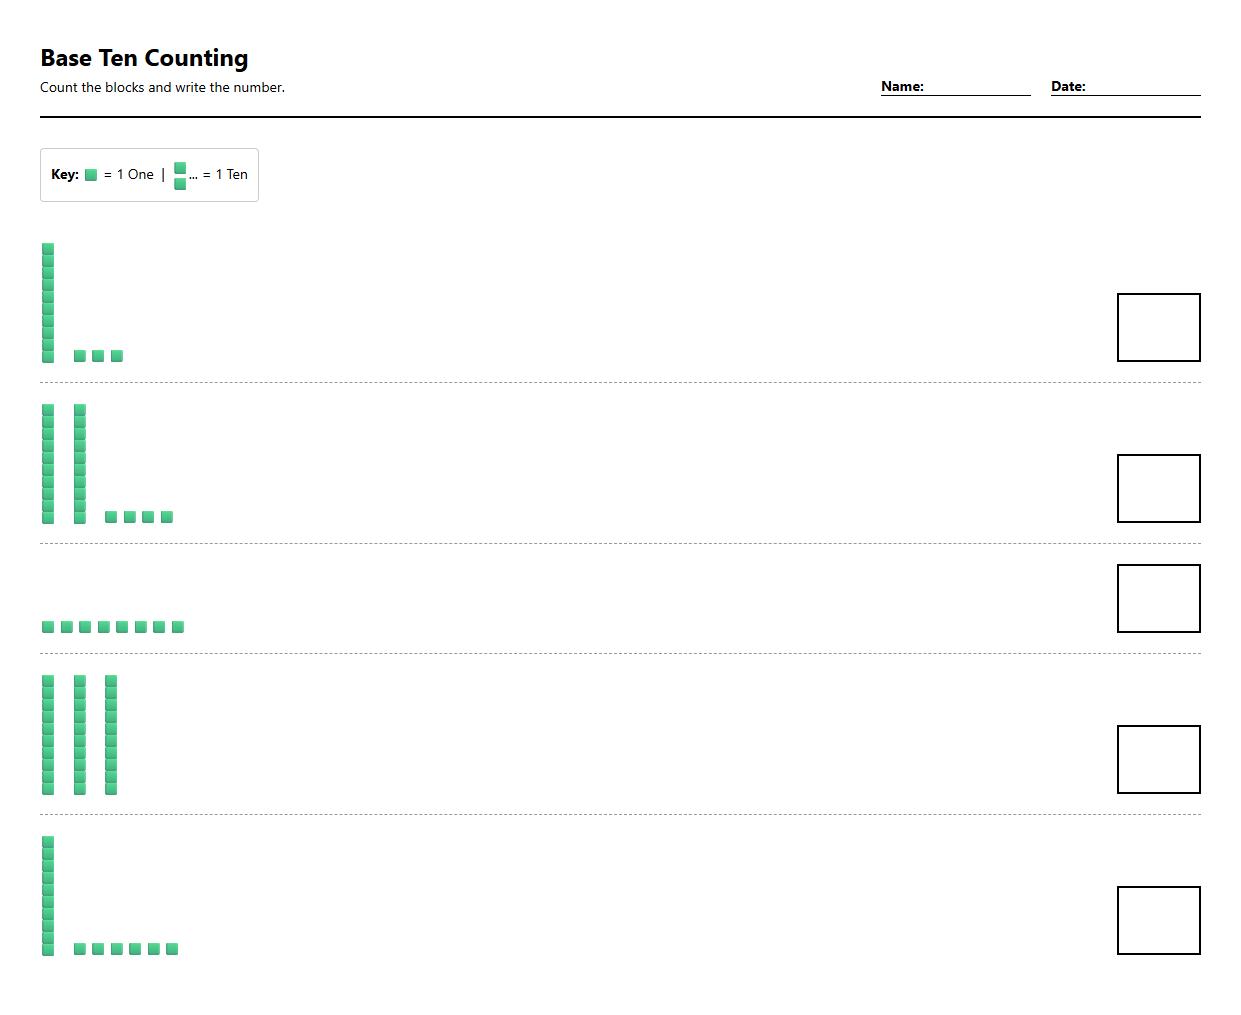This screenshot has width=1241, height=1015.
Task: Select the last block in the eight-ones row
Action: point(178,627)
